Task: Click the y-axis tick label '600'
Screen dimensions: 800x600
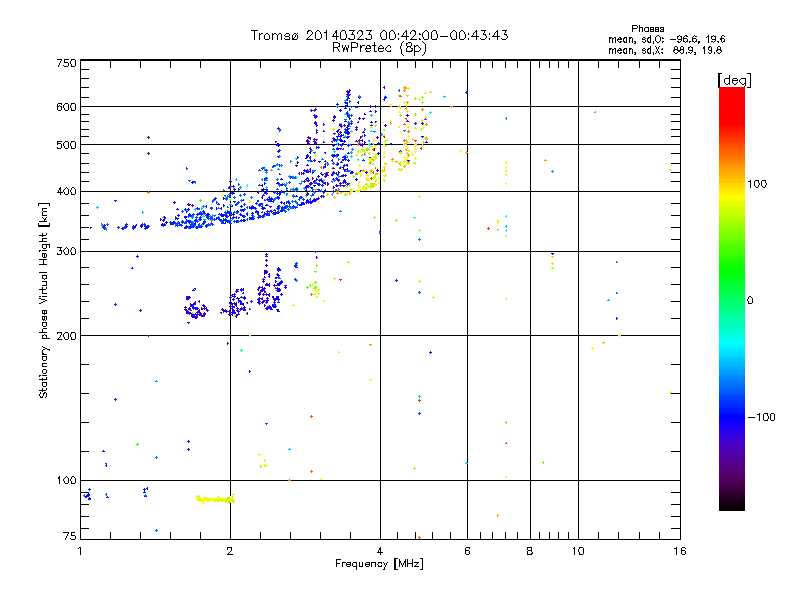Action: [x=66, y=107]
